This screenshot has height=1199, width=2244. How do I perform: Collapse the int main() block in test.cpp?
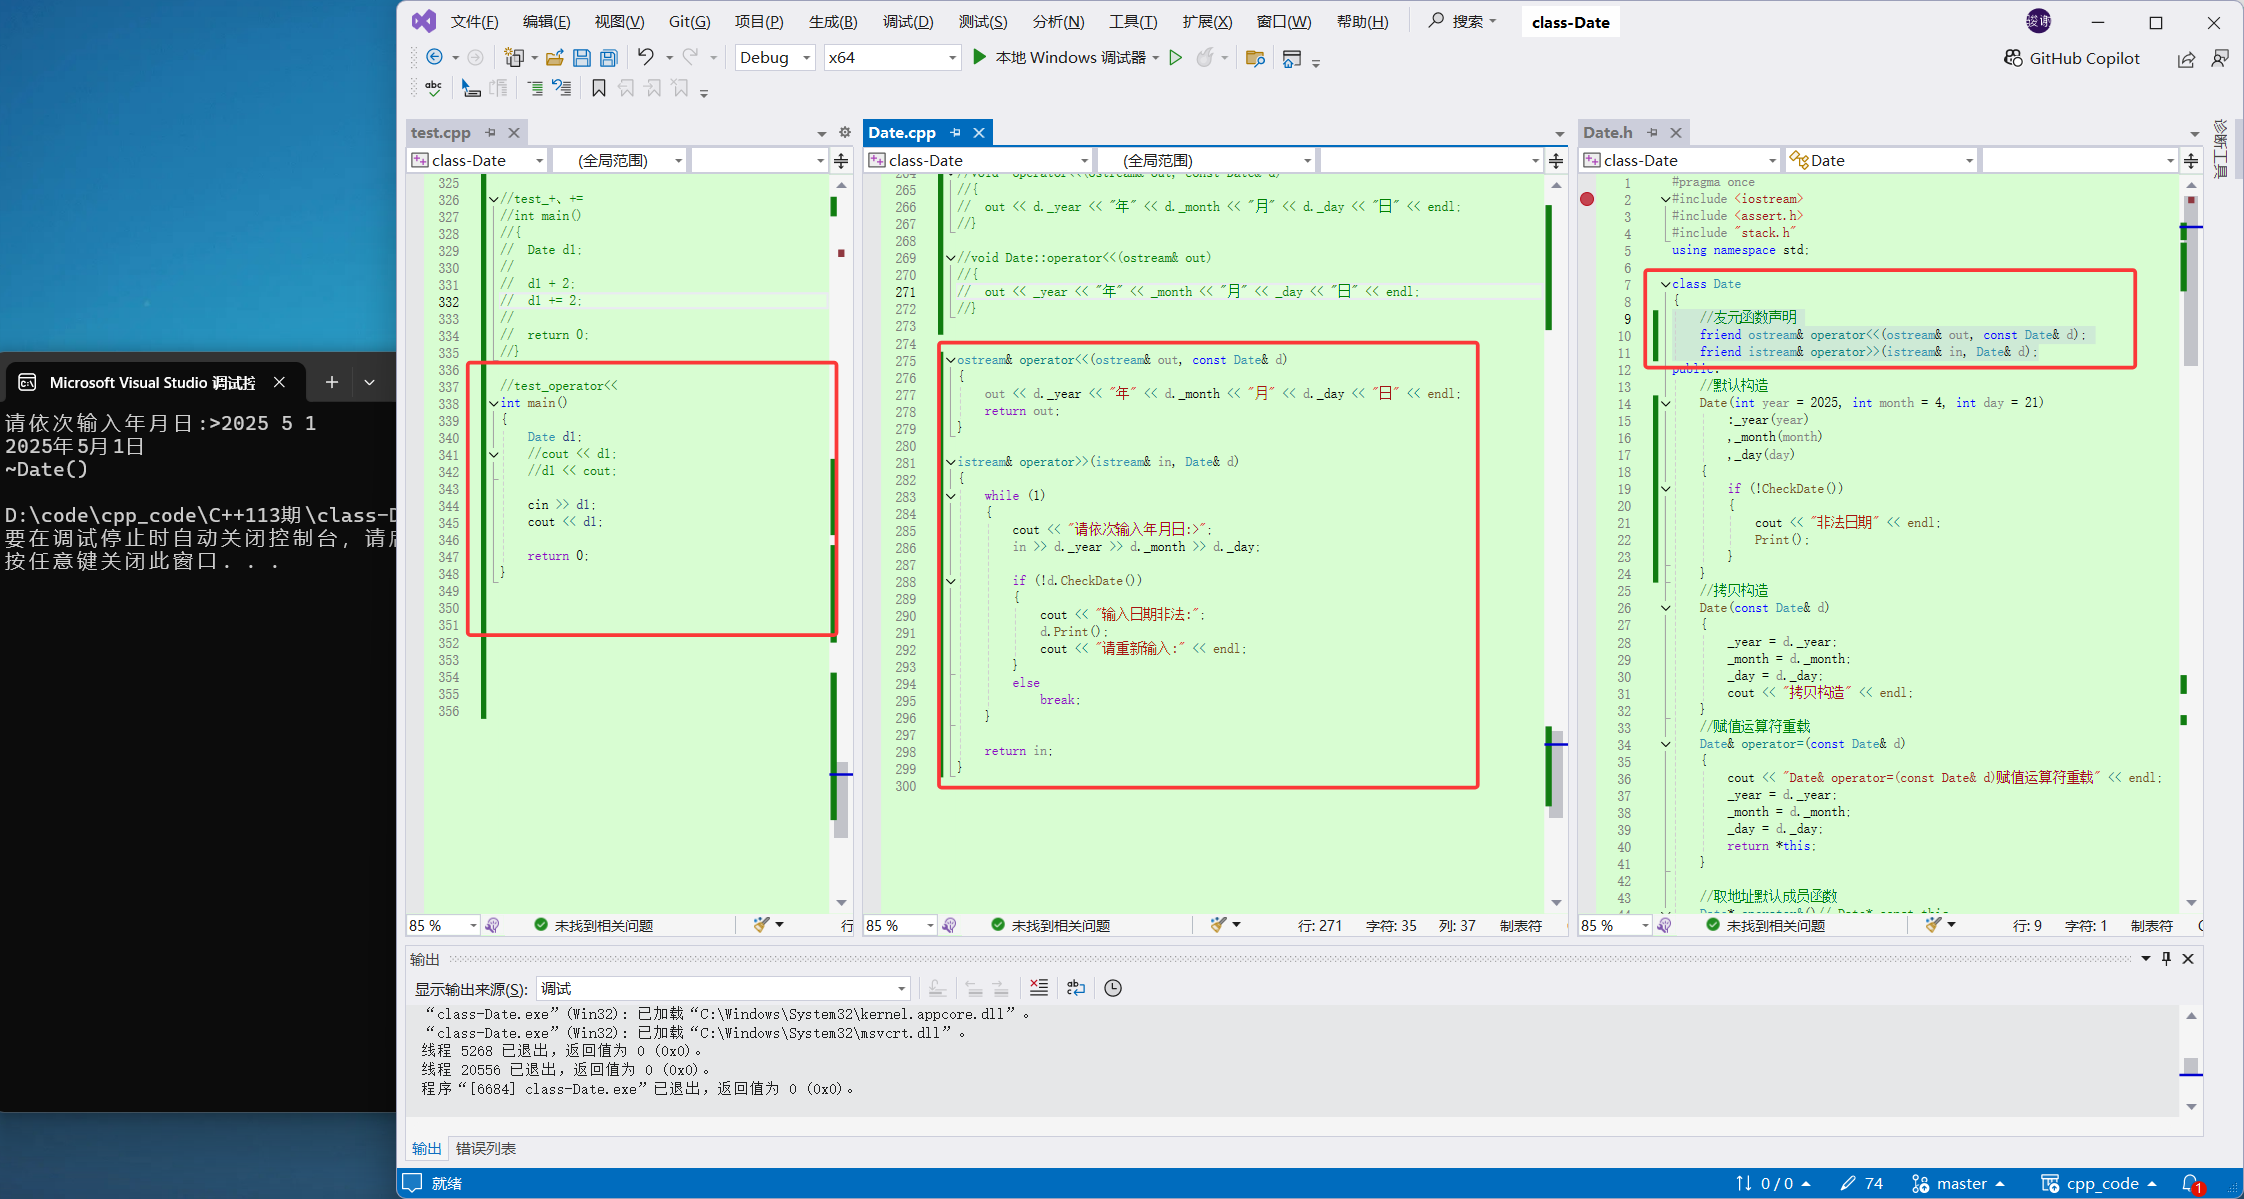click(x=494, y=403)
